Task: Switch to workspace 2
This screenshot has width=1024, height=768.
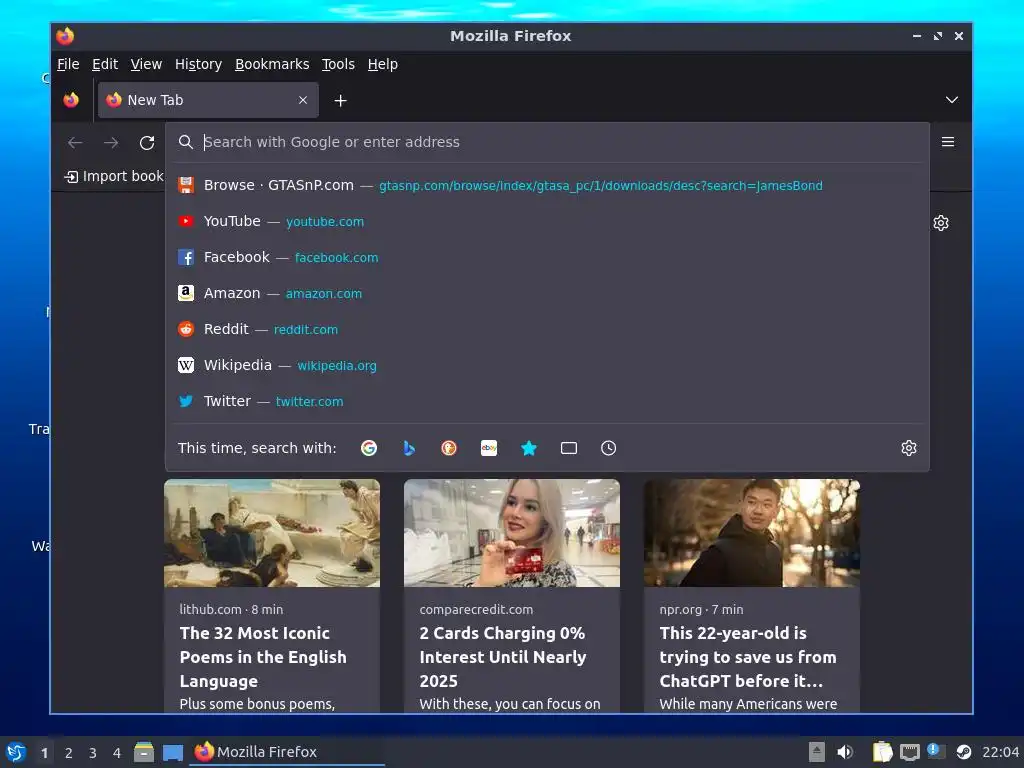Action: [69, 753]
